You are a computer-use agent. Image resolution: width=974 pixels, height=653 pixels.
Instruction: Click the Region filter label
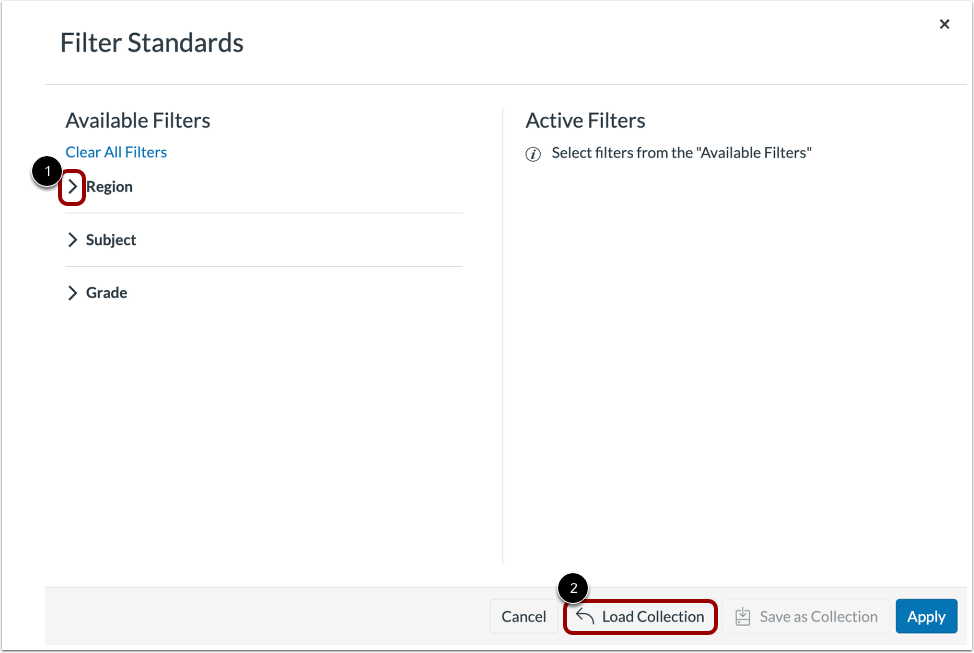point(109,186)
